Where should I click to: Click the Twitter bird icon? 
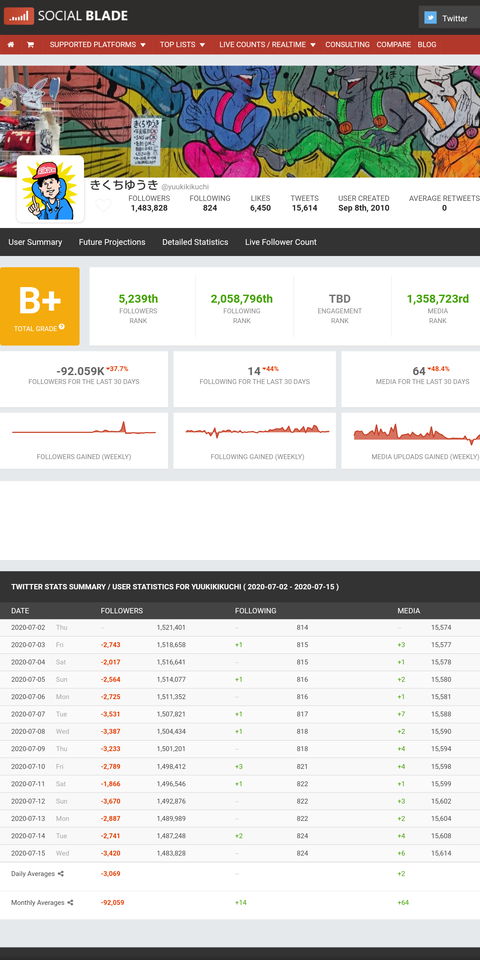[x=430, y=18]
